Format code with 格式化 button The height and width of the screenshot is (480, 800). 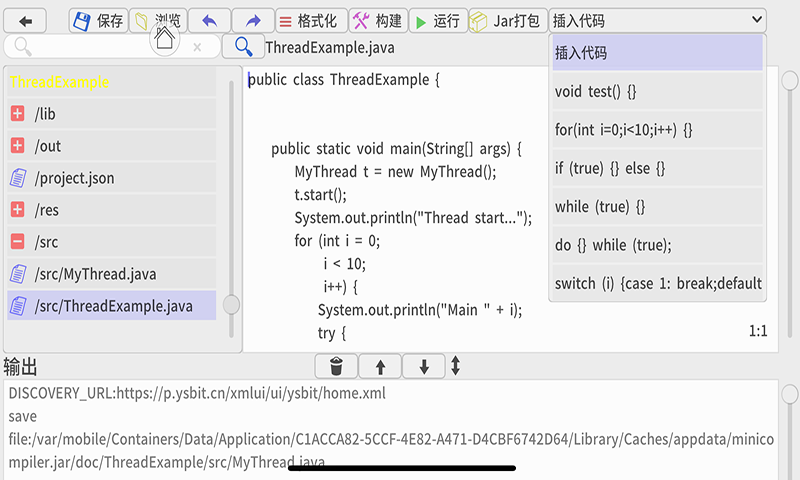coord(309,21)
